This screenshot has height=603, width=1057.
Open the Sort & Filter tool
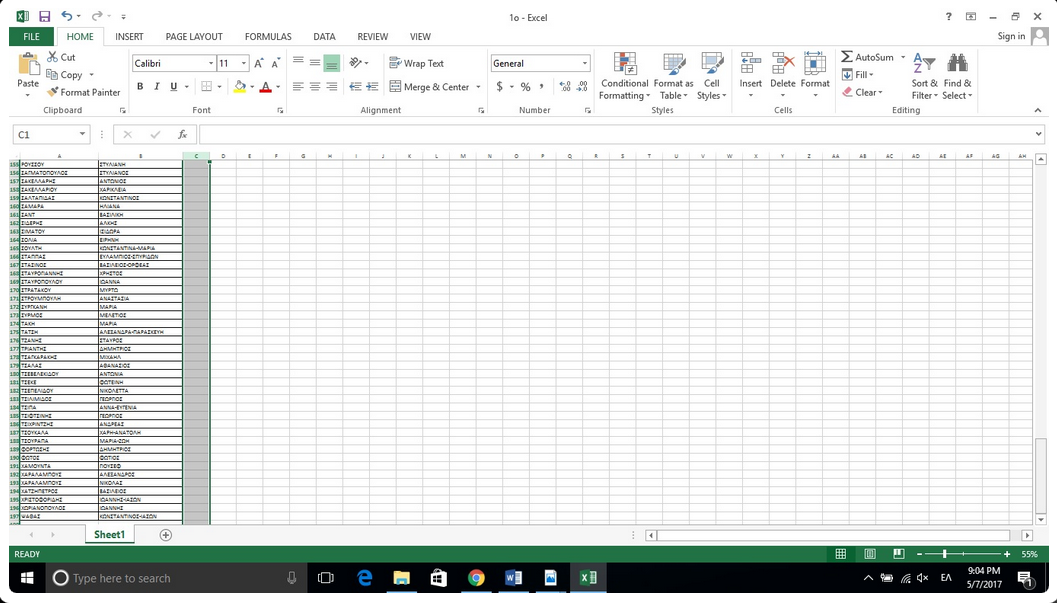[x=924, y=65]
